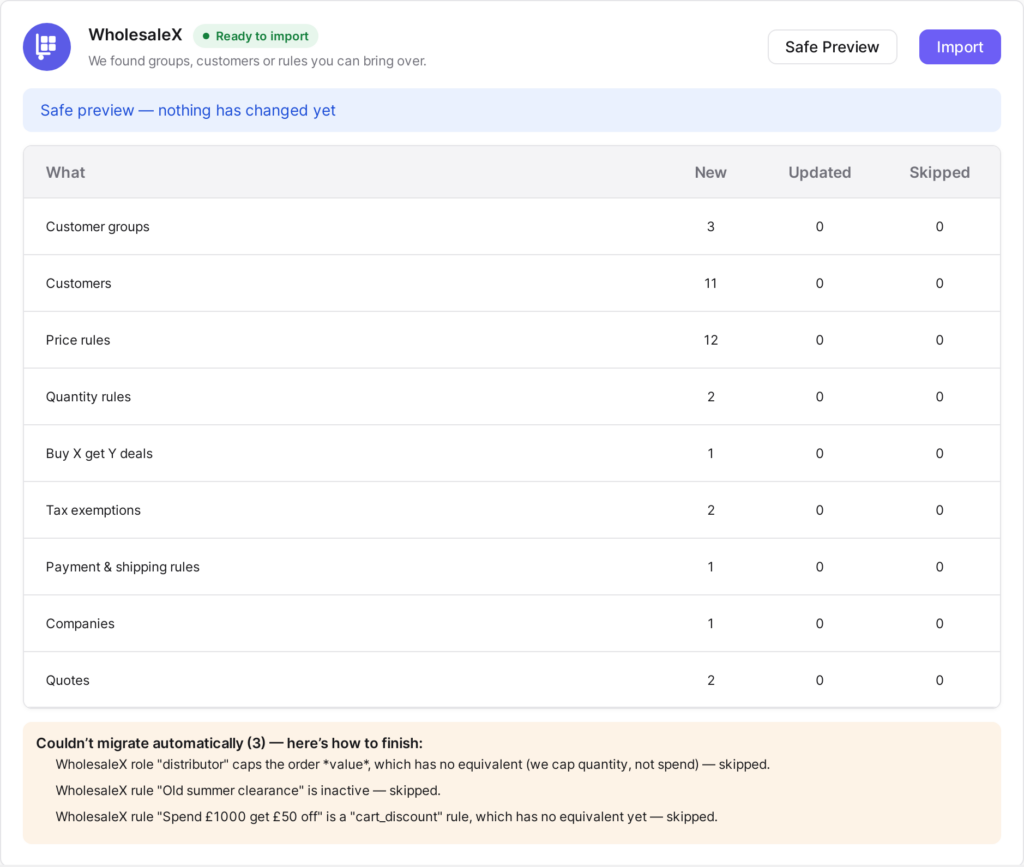Select the 'Payment & shipping rules' row label

coord(123,567)
